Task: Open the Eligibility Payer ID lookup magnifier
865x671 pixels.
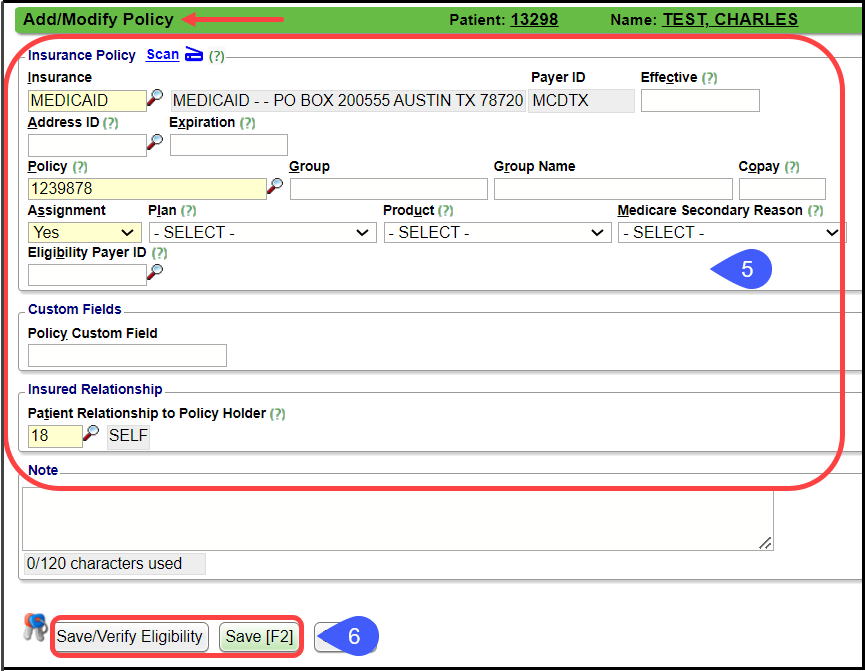Action: click(x=155, y=272)
